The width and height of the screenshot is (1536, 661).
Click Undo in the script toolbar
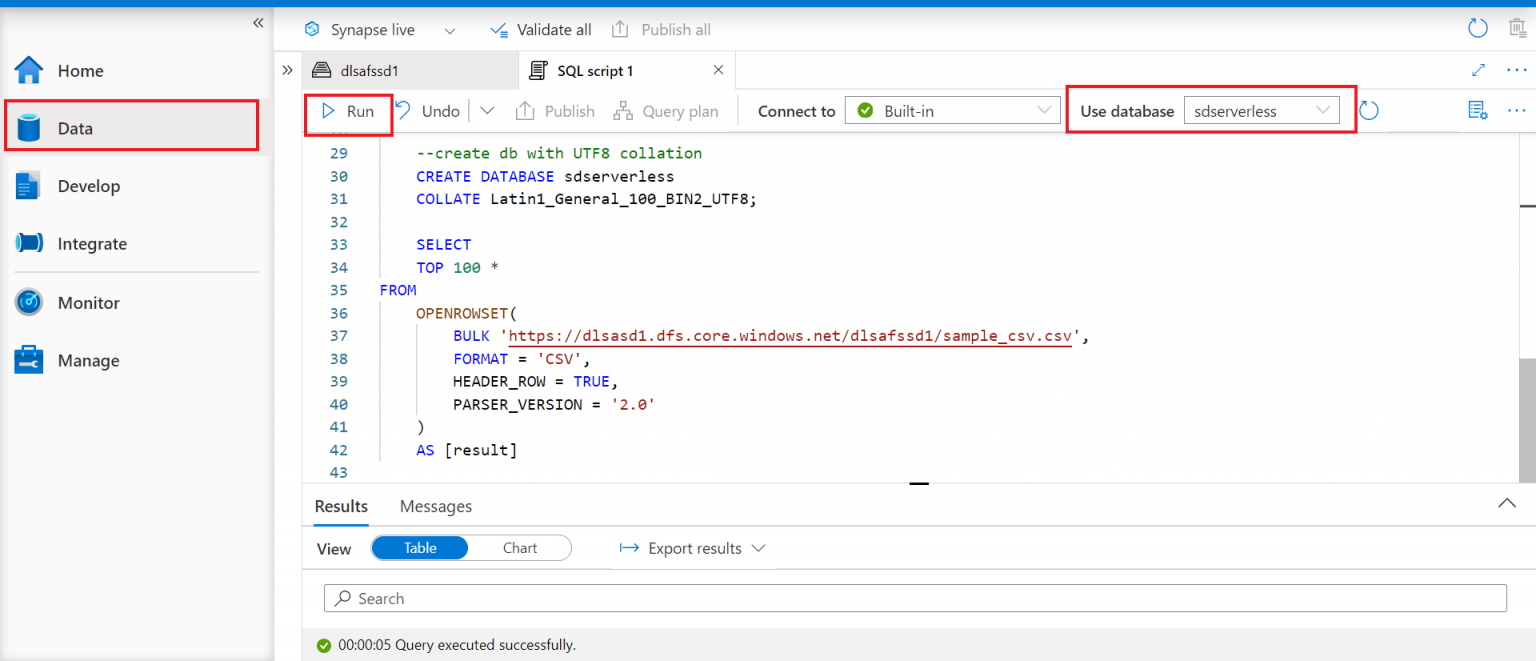(x=428, y=111)
